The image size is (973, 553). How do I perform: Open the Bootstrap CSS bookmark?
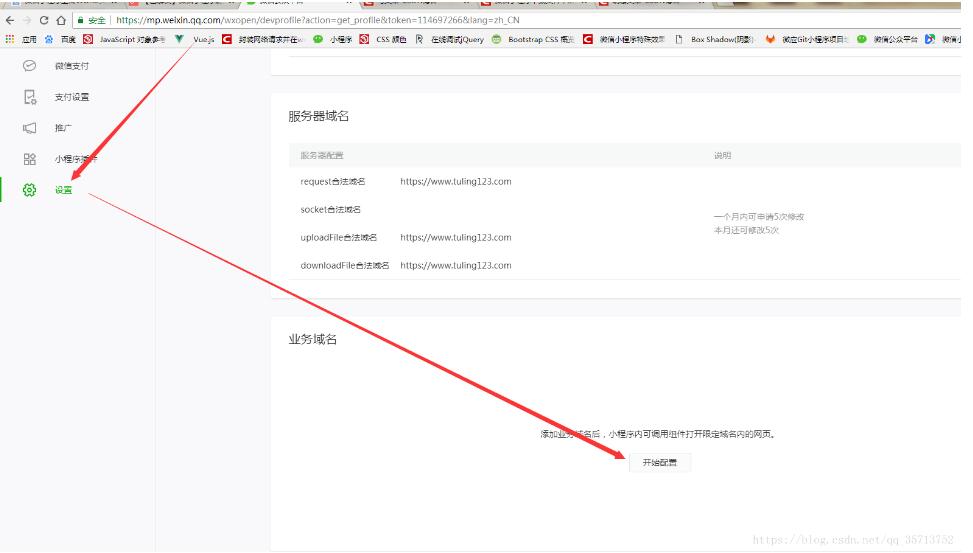(533, 39)
